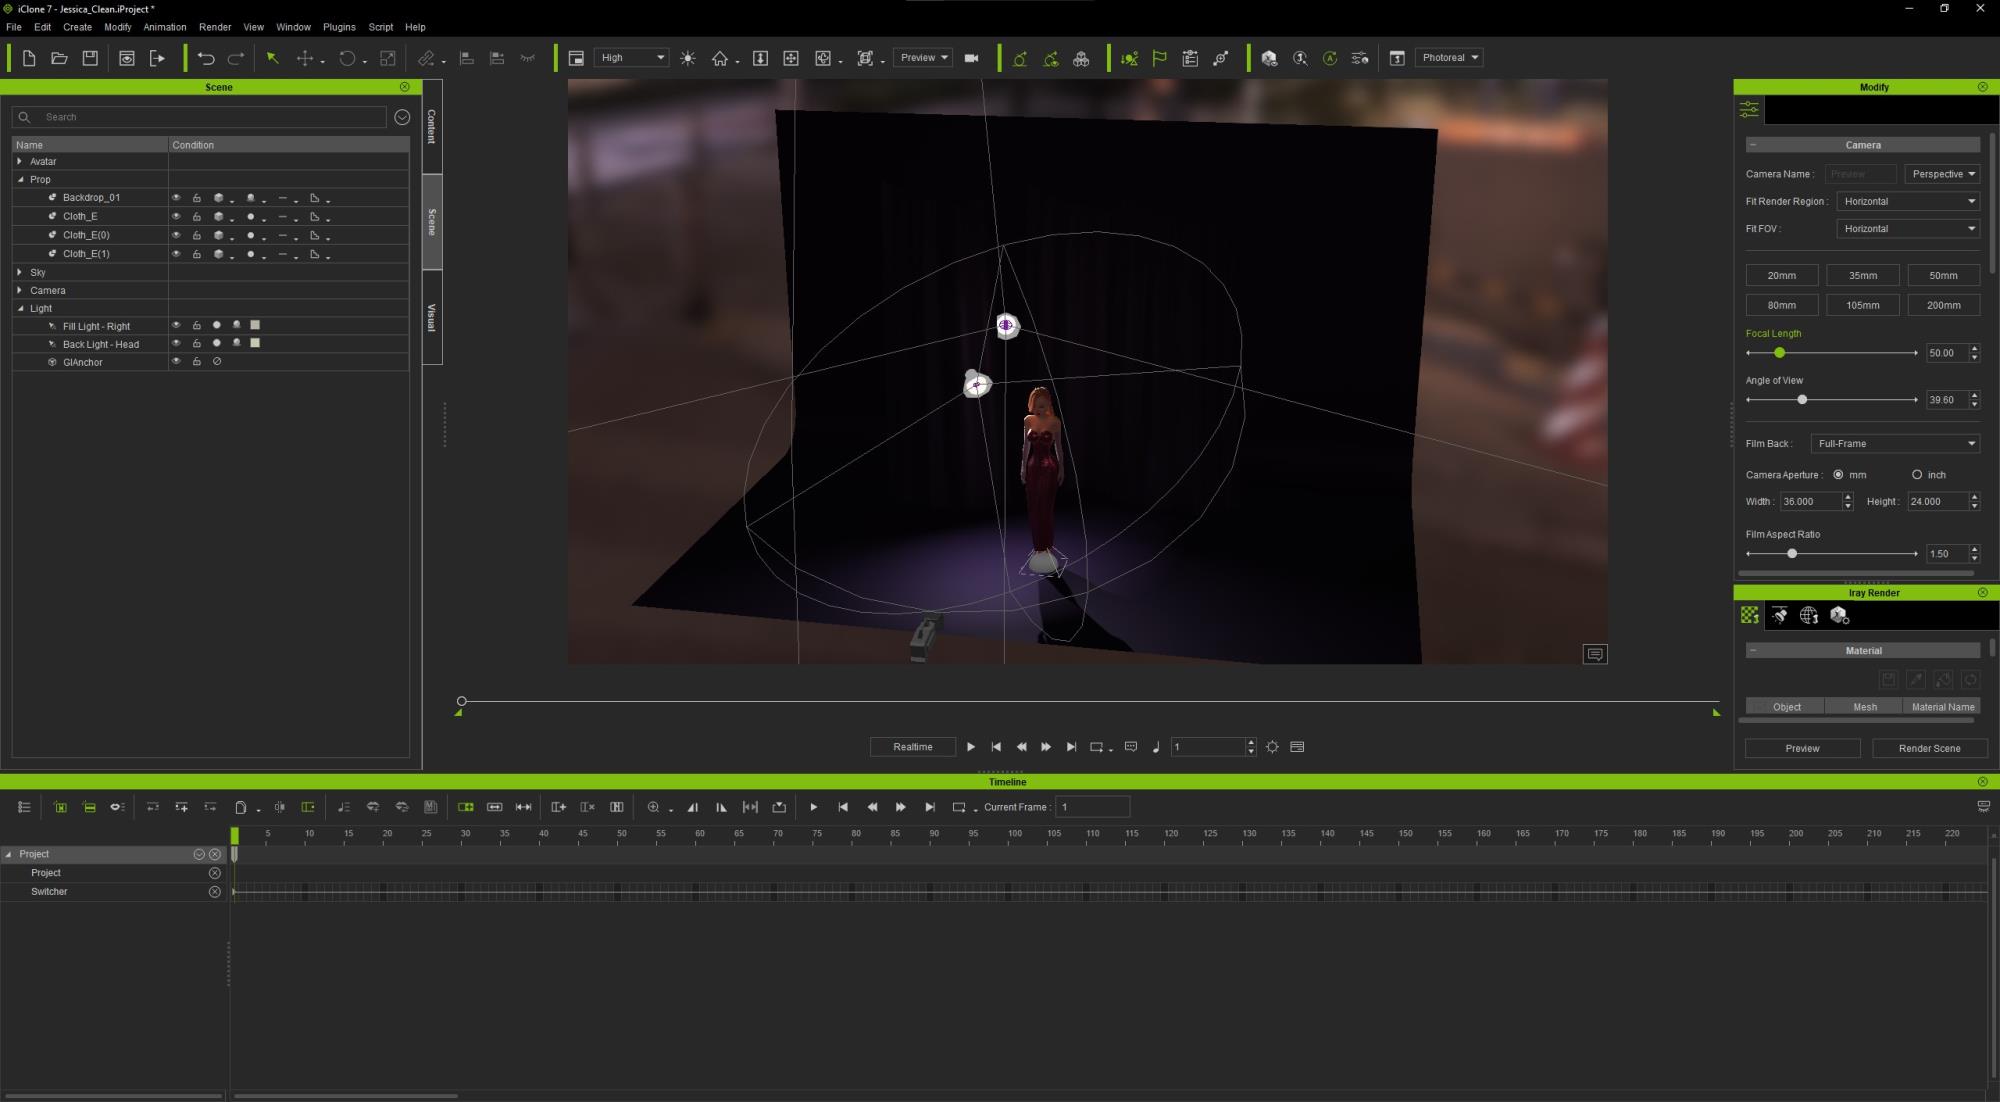Click the Undo arrow icon
The height and width of the screenshot is (1102, 2000).
pos(206,58)
